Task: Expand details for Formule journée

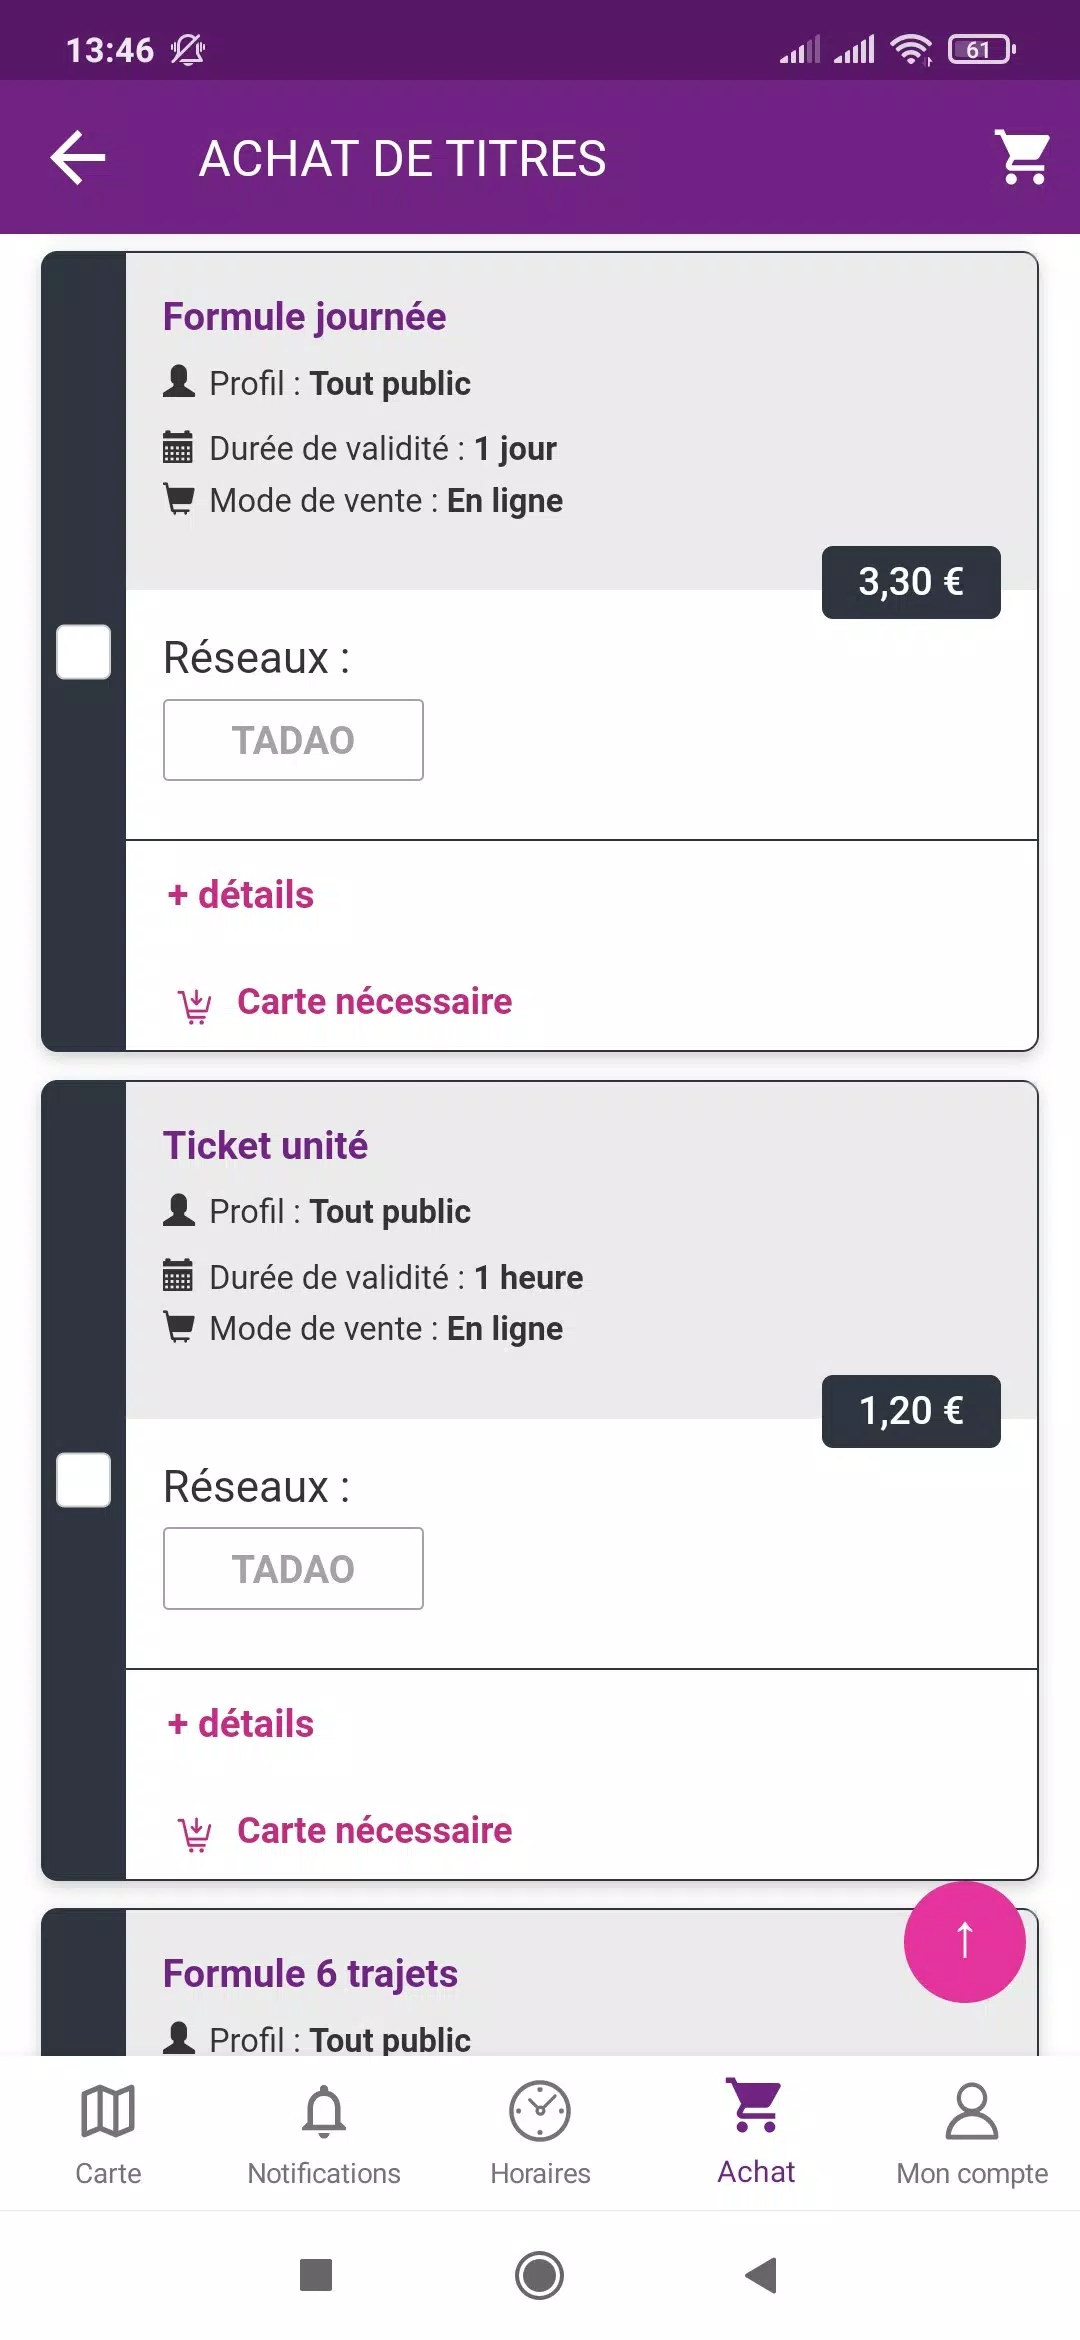Action: (x=241, y=895)
